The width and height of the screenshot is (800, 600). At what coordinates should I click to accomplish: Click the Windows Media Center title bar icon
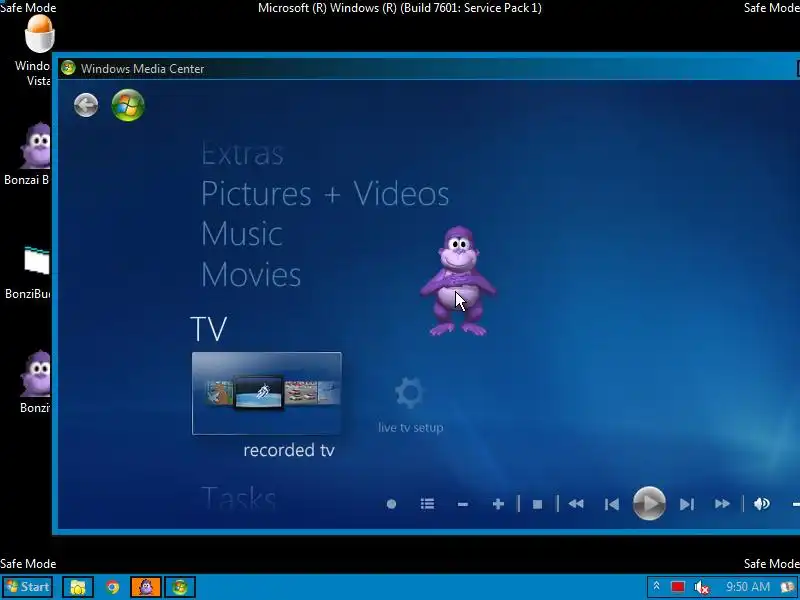[x=68, y=68]
